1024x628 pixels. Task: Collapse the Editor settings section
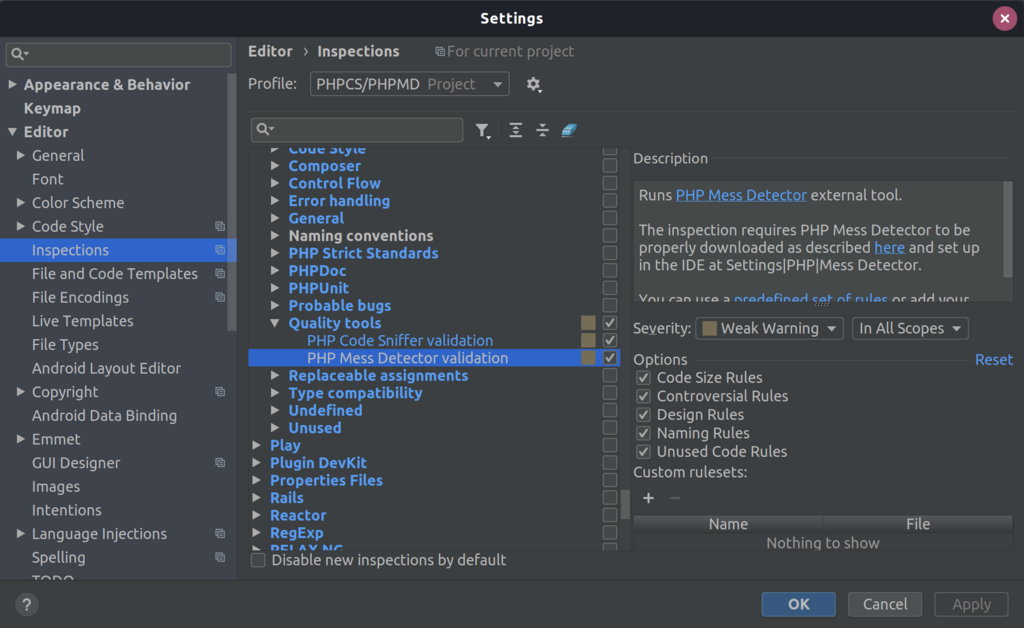pyautogui.click(x=12, y=132)
